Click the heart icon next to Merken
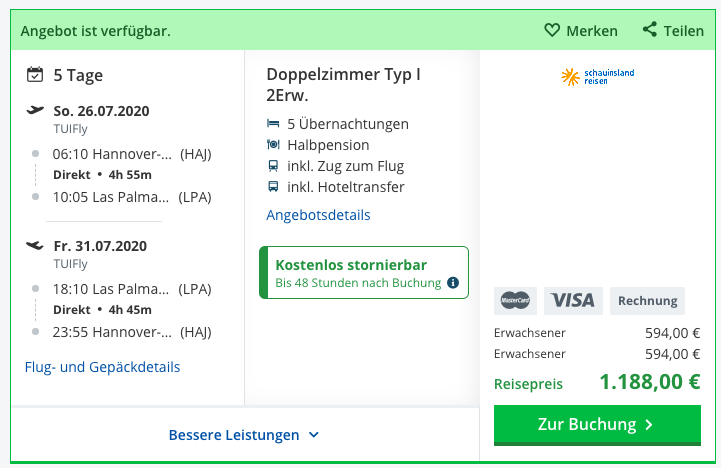 552,30
